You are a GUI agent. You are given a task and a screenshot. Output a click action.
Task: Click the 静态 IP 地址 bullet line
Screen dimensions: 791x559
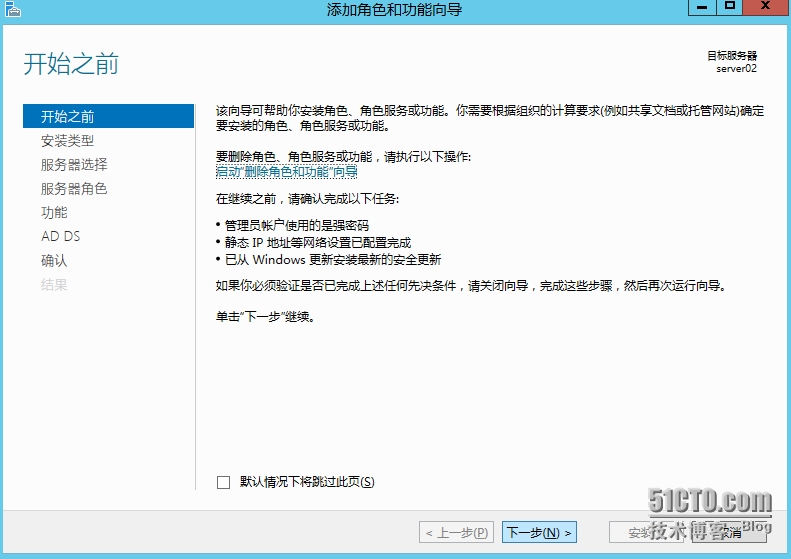click(x=318, y=243)
